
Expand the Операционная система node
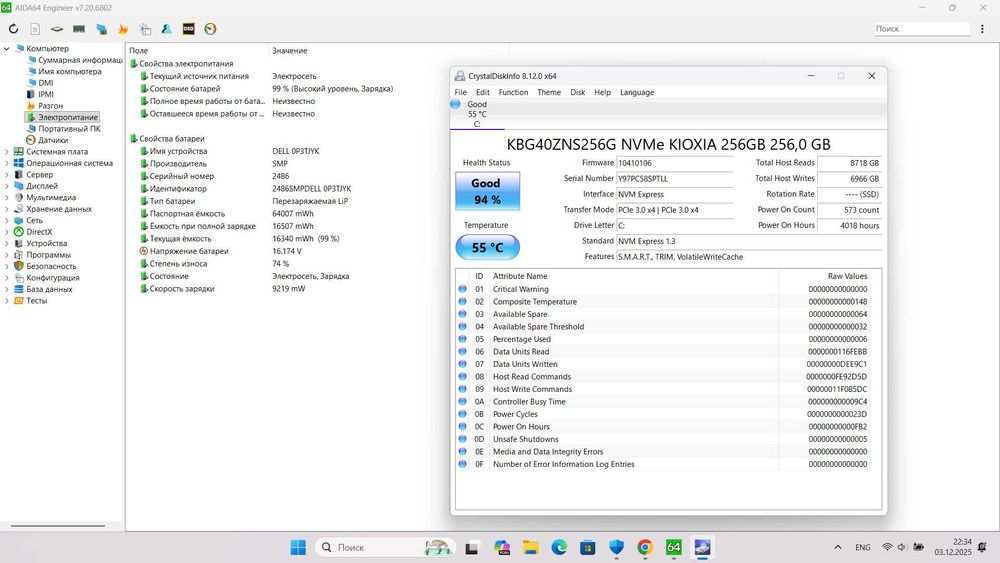(7, 163)
